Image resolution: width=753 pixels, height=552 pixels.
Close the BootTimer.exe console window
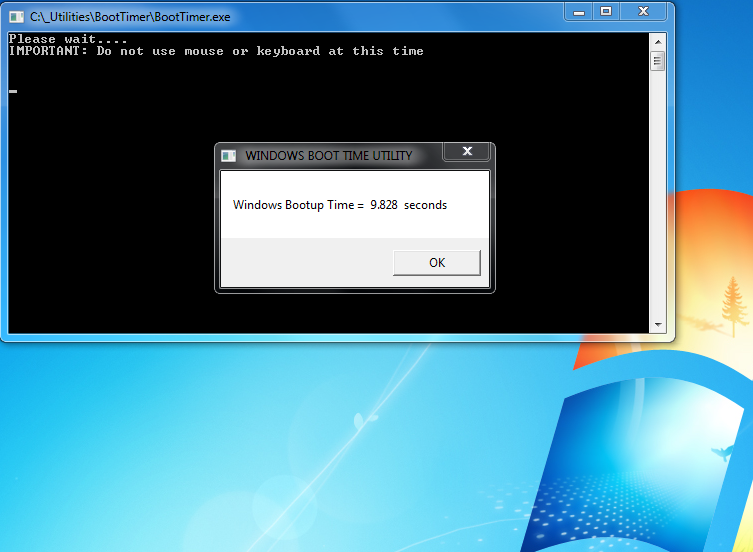(643, 12)
